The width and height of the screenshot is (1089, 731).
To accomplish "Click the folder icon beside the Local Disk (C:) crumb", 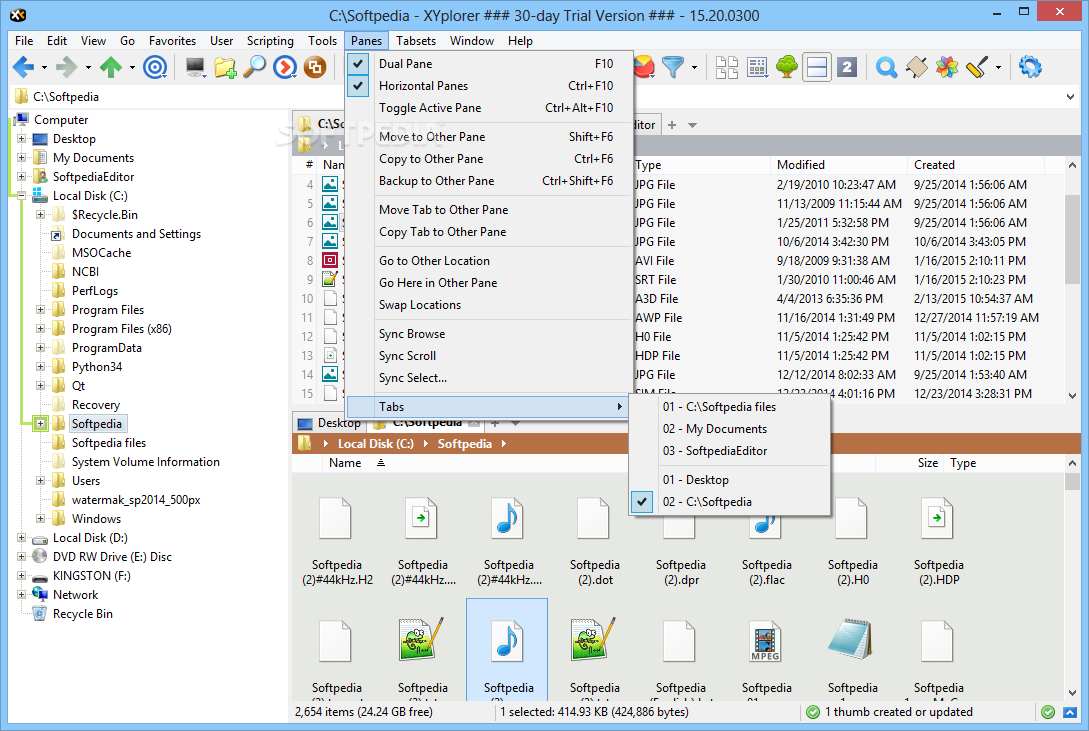I will [x=304, y=444].
